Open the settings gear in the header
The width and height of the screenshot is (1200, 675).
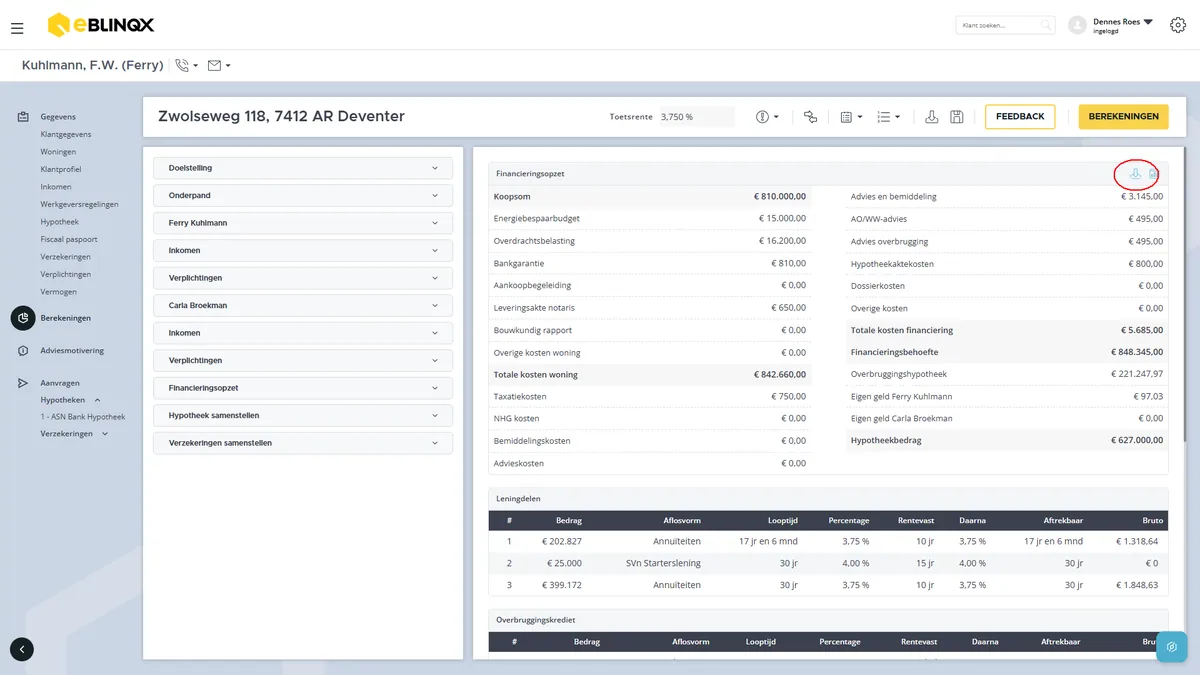point(1177,25)
